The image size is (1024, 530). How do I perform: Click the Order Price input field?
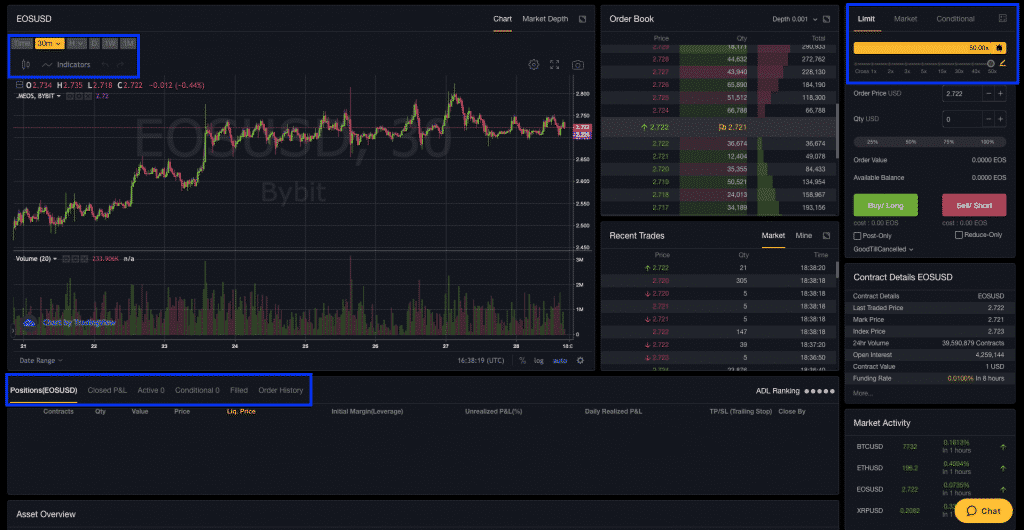point(962,94)
